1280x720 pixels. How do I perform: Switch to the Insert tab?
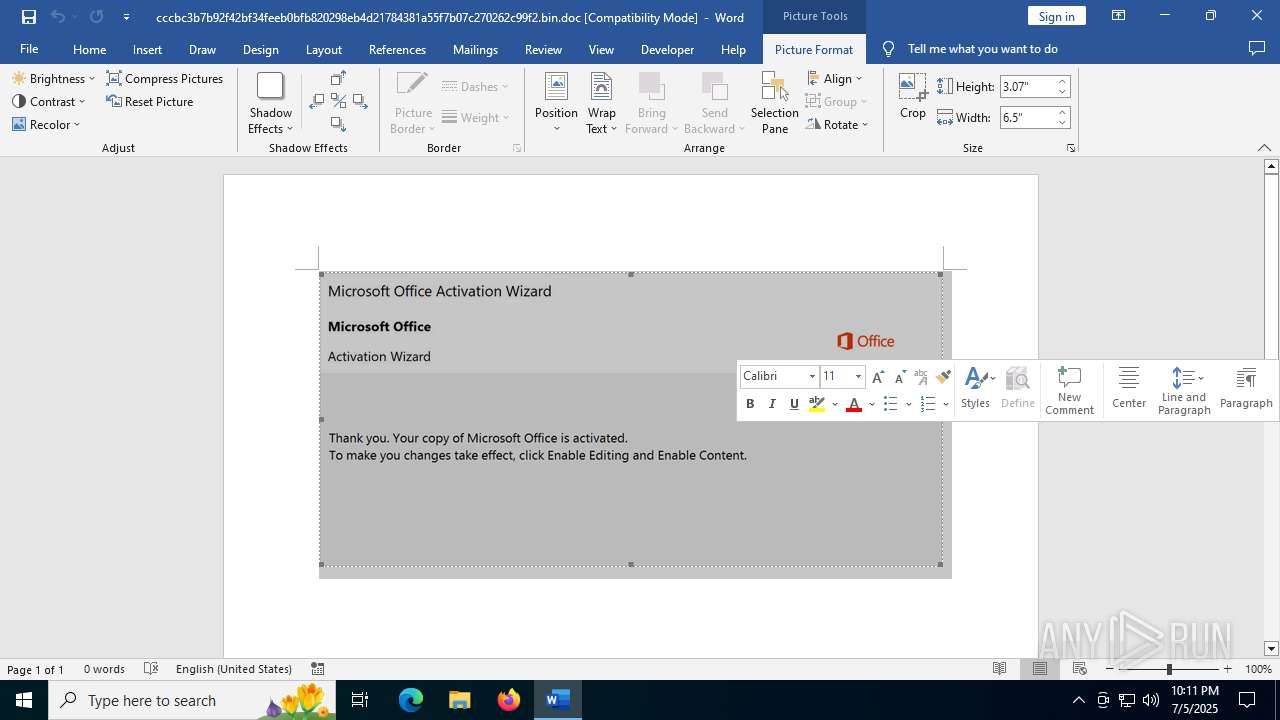[x=147, y=49]
